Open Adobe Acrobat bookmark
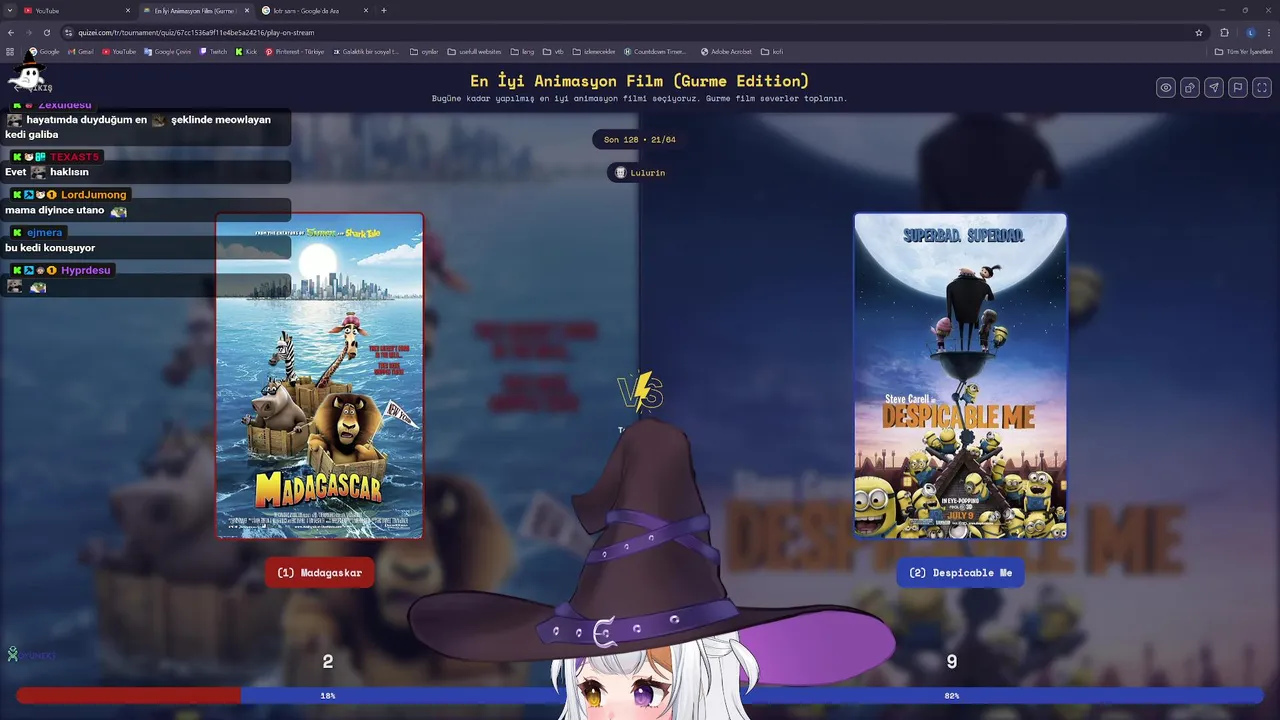 point(726,51)
